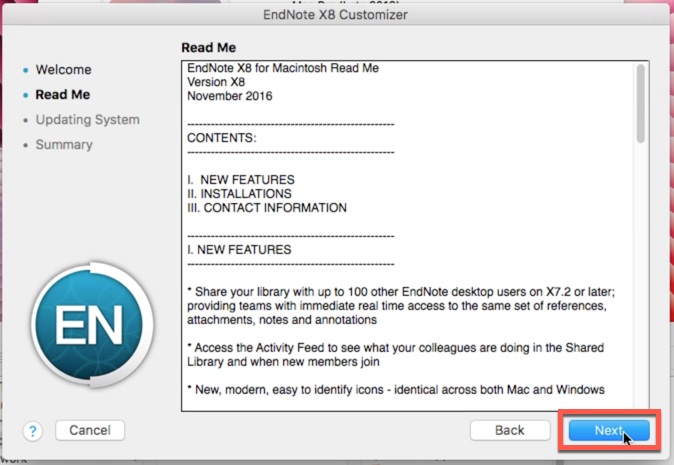Click the 'CONTENTS:' heading

click(x=221, y=138)
